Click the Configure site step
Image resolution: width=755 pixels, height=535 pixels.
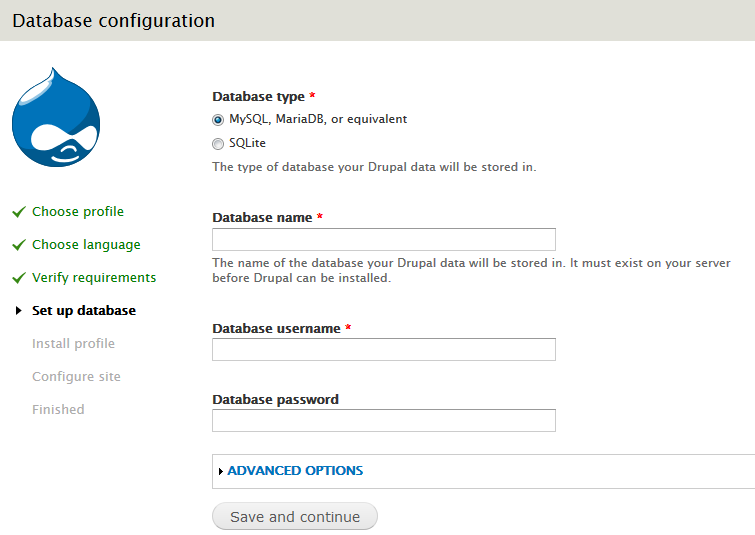76,377
